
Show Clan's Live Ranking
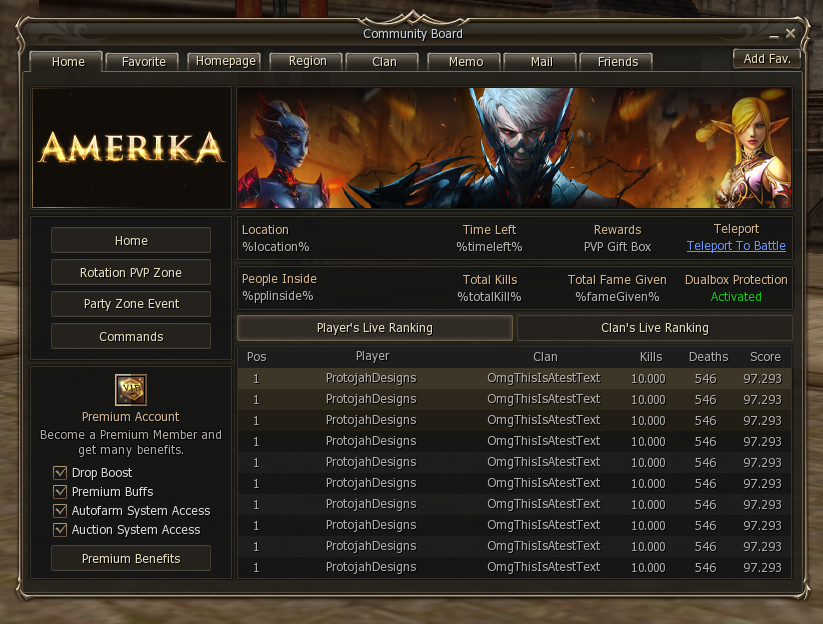[x=655, y=328]
